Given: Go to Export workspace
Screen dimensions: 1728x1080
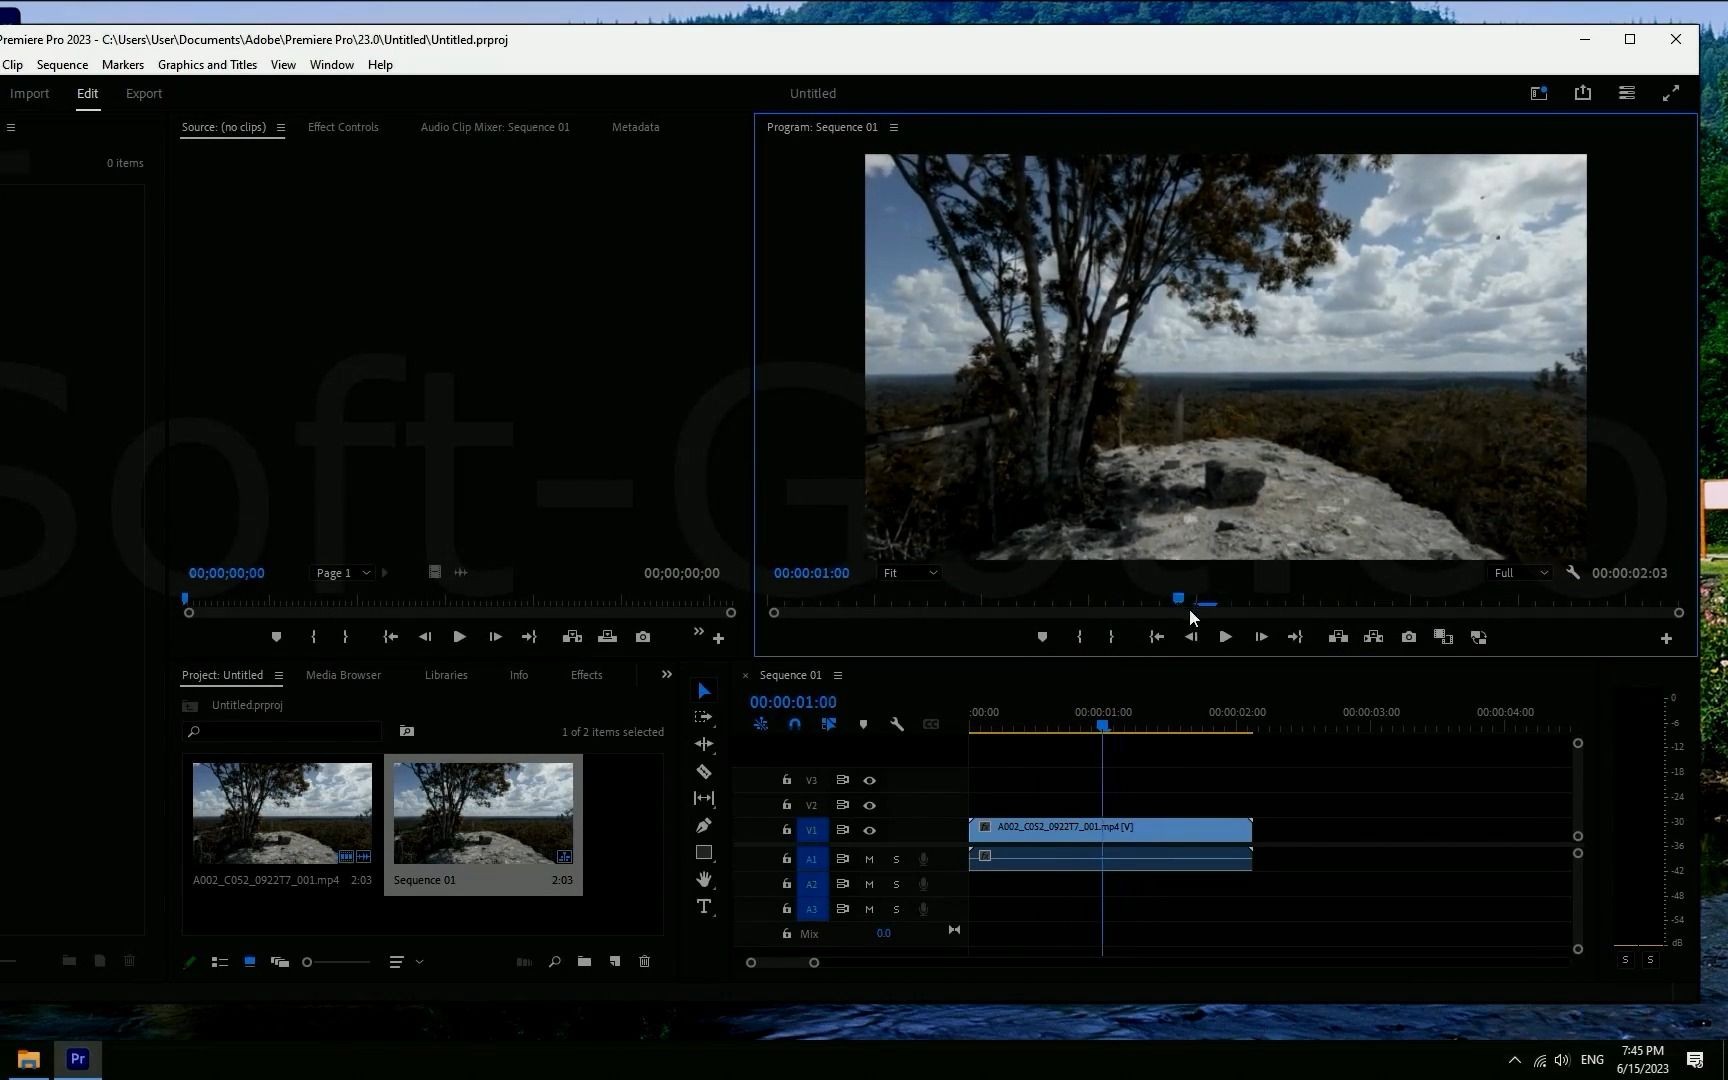Looking at the screenshot, I should coord(144,93).
